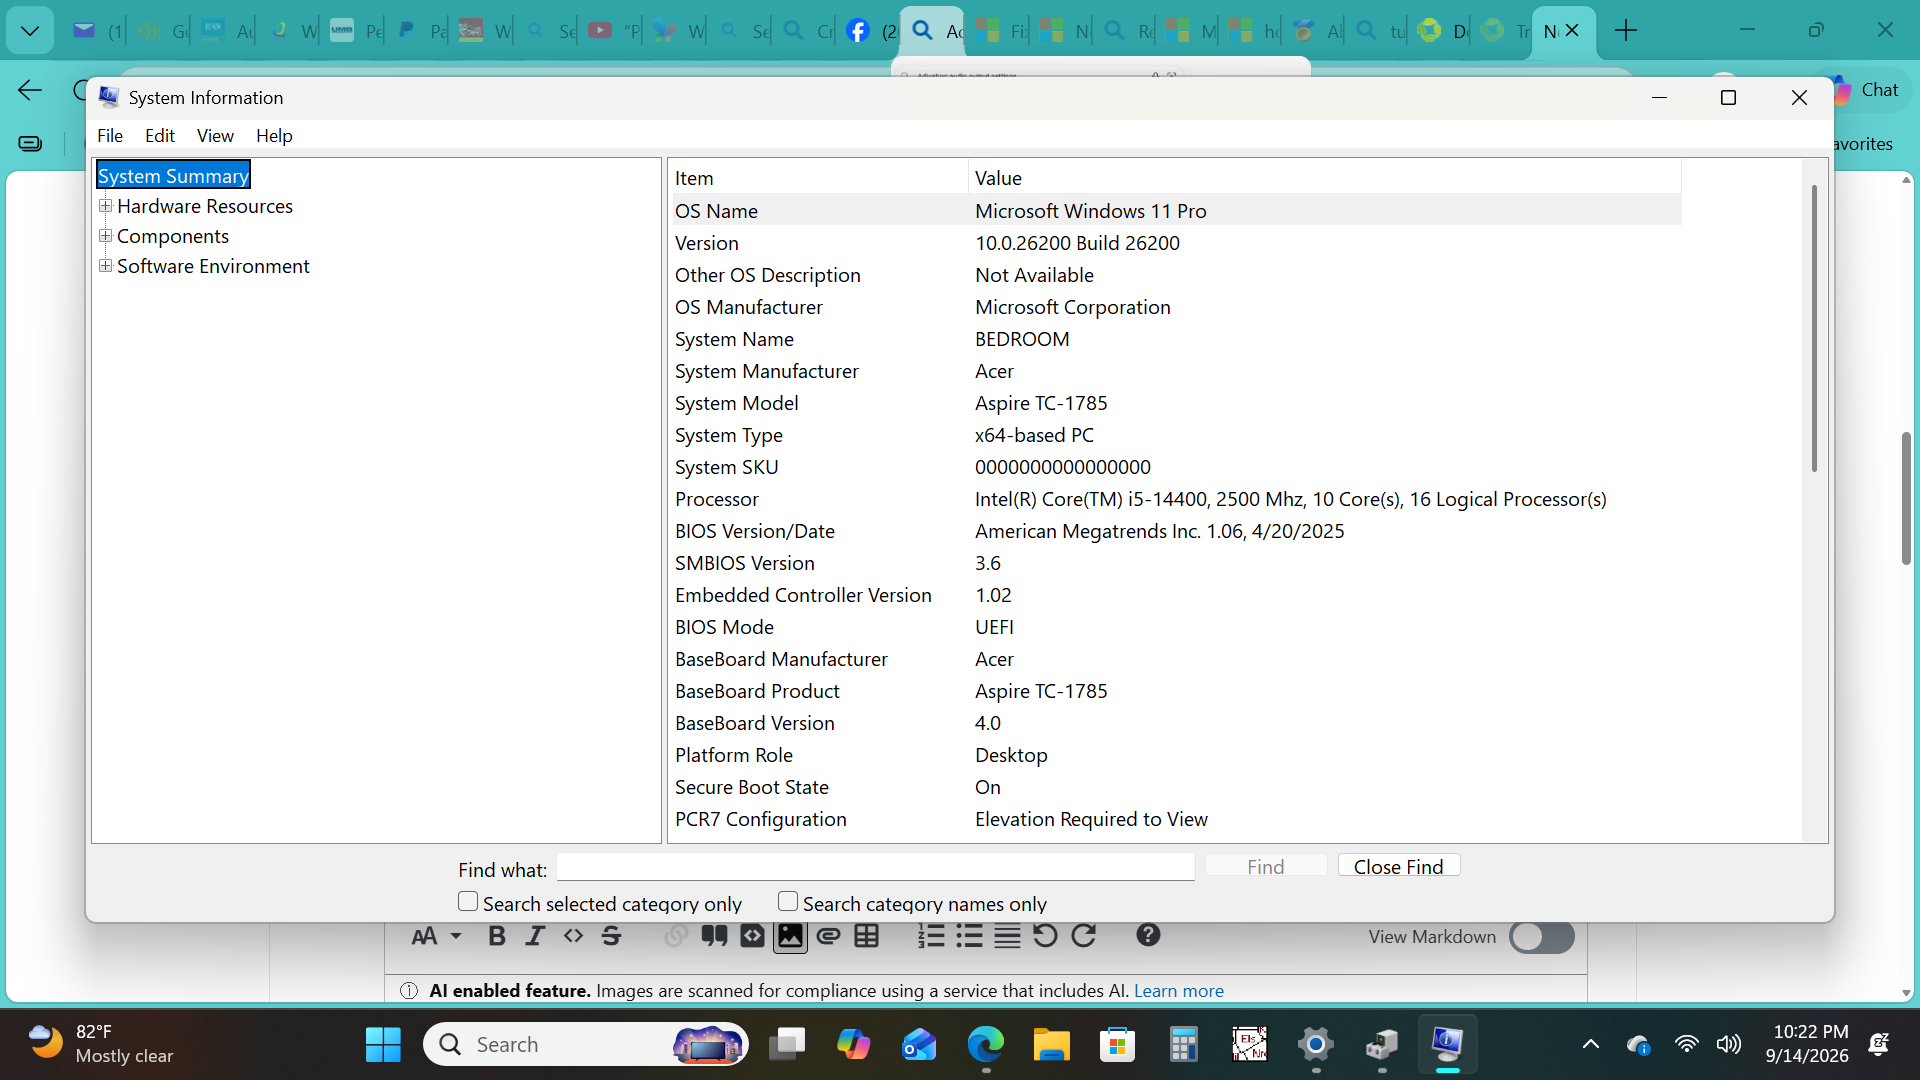This screenshot has width=1920, height=1080.
Task: Click the browser page vertical scrollbar
Action: point(1906,498)
